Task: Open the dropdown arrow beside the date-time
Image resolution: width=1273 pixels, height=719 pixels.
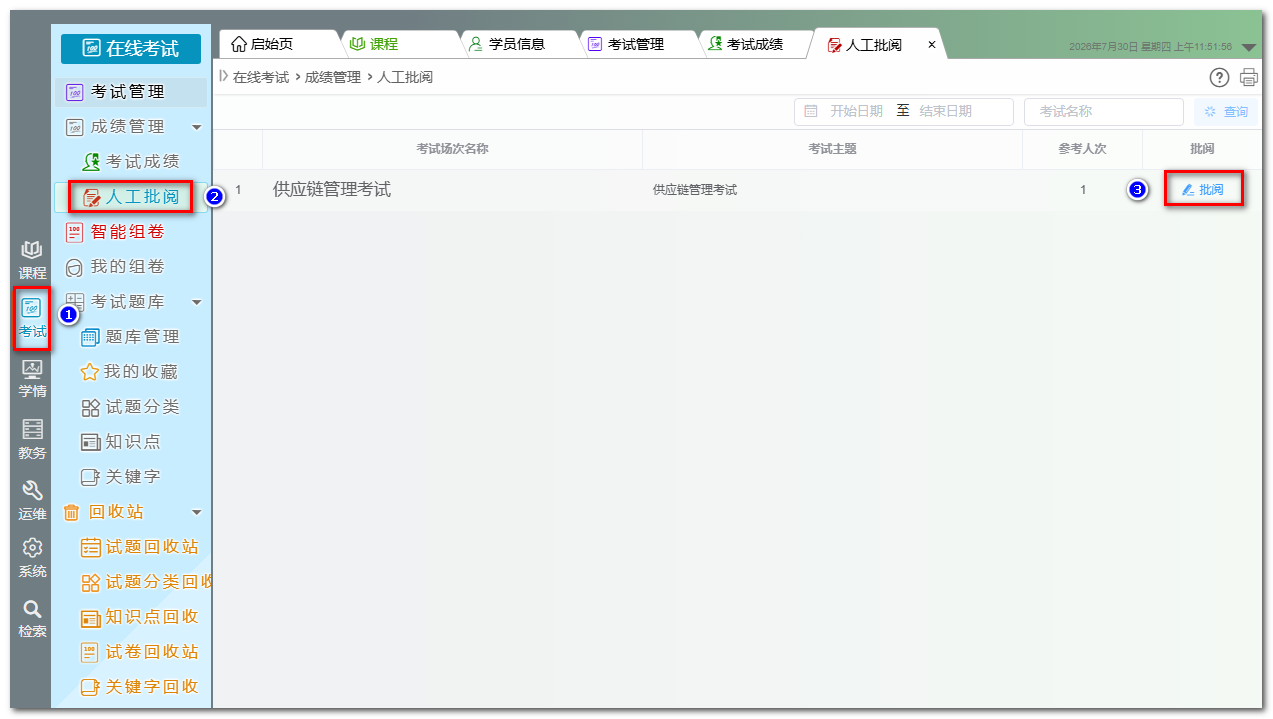Action: (1248, 47)
